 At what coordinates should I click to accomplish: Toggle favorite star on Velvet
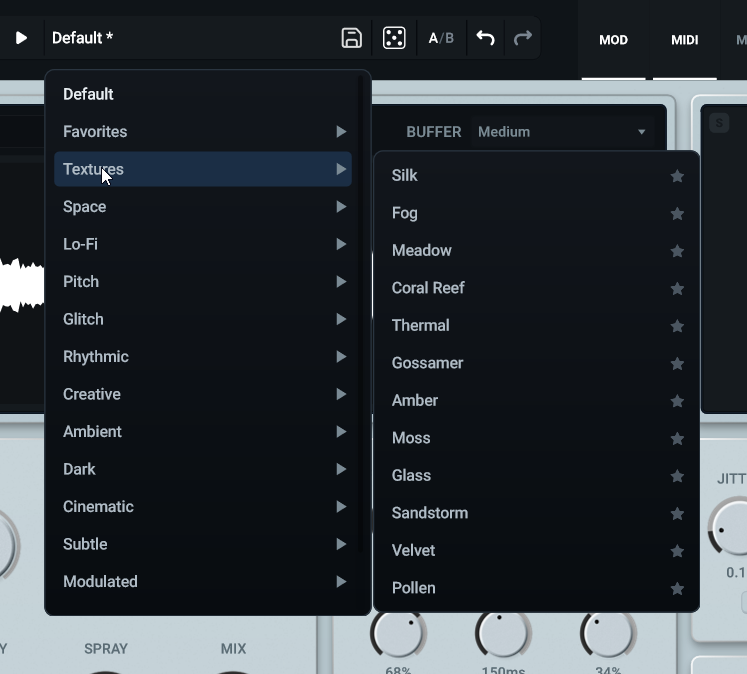pos(677,551)
